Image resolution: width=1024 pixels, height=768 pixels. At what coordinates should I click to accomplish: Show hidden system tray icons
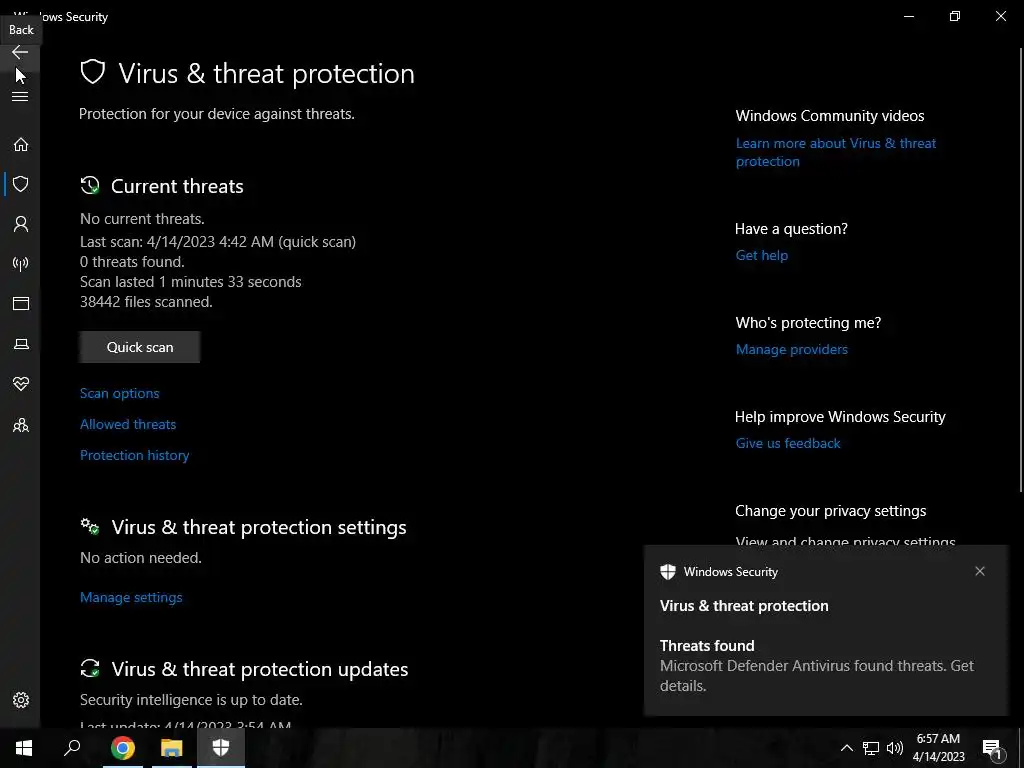point(846,748)
